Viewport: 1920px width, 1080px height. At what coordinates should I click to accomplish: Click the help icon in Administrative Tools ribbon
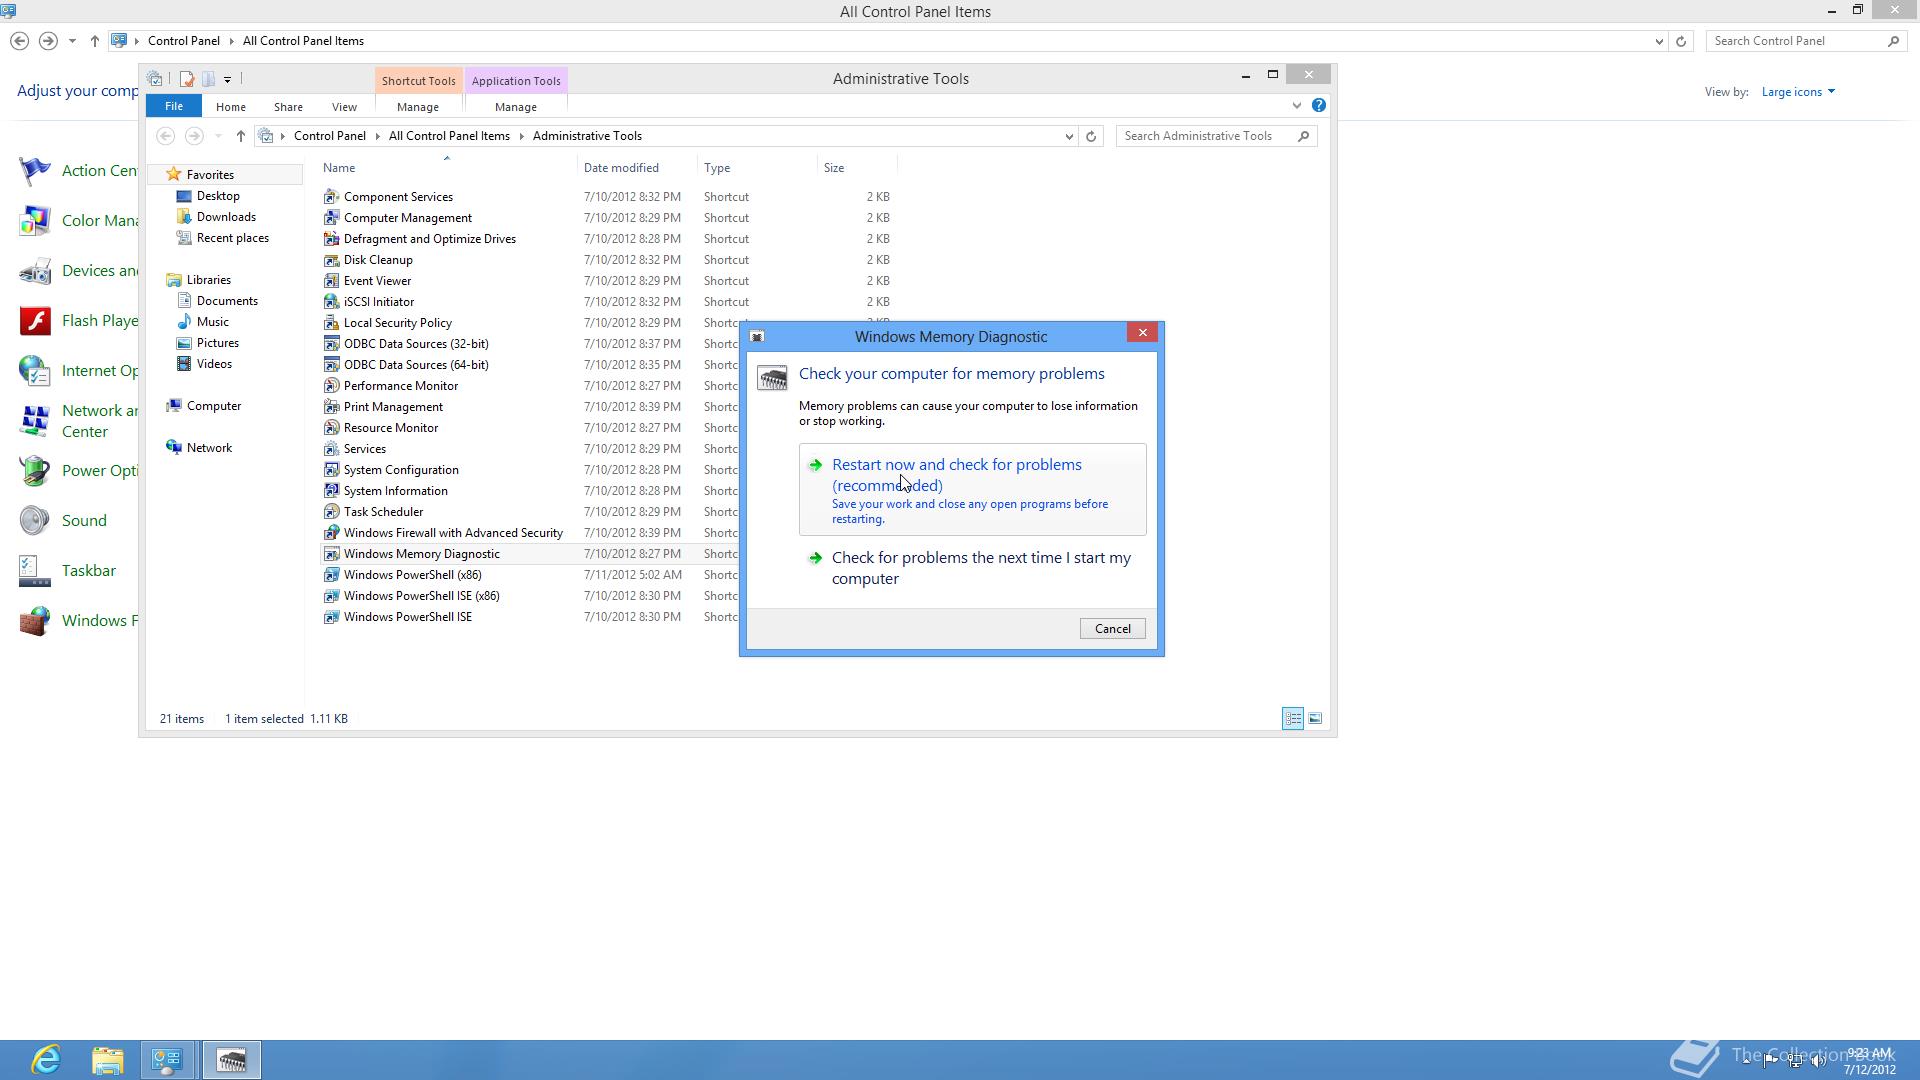[x=1318, y=105]
